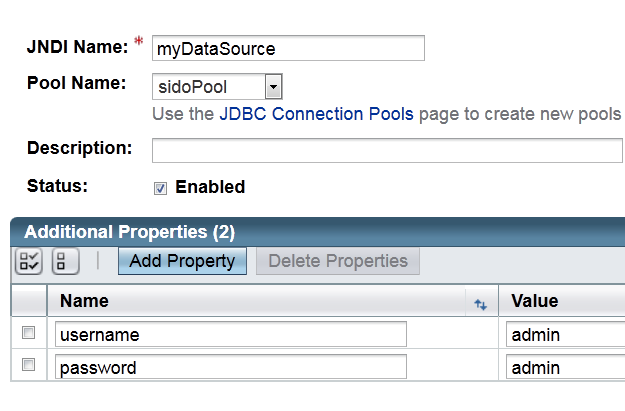Click the Delete Properties button
Viewport: 625px width, 411px height.
[338, 261]
